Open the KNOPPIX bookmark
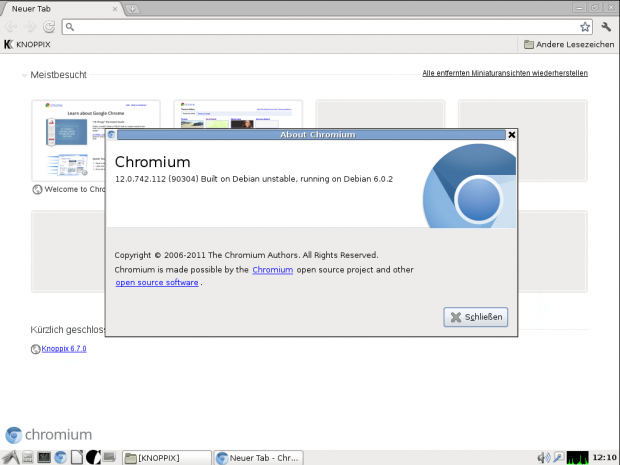This screenshot has width=620, height=465. tap(27, 44)
